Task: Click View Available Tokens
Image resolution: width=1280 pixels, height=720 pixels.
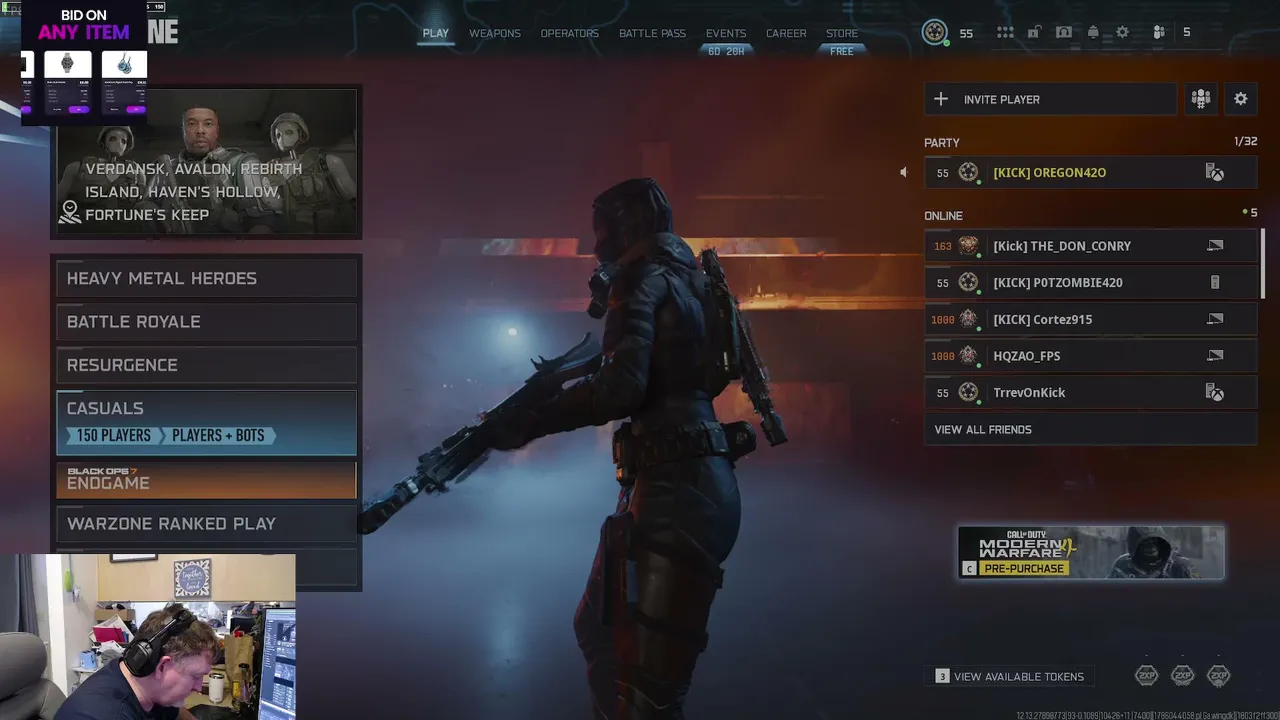Action: 1010,677
